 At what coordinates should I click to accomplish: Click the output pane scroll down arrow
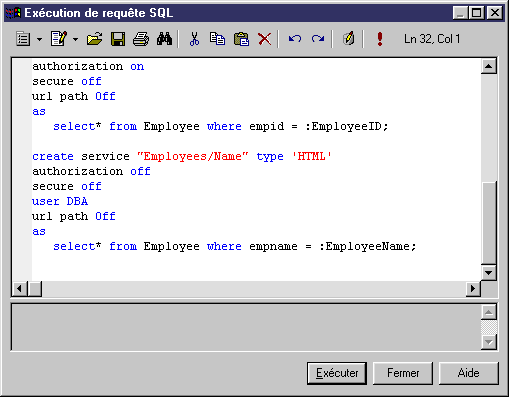(489, 342)
